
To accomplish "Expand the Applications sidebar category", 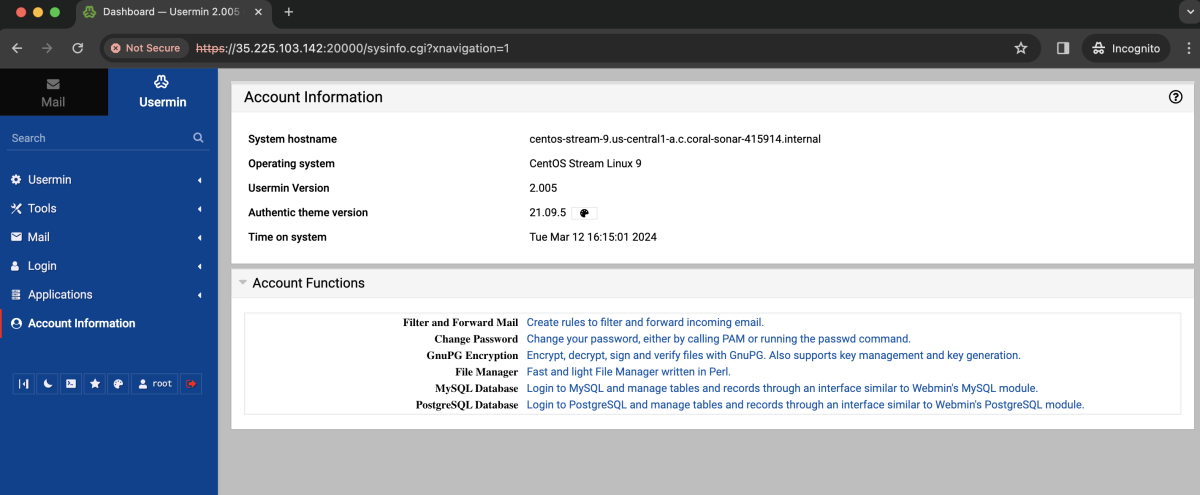I will click(108, 295).
